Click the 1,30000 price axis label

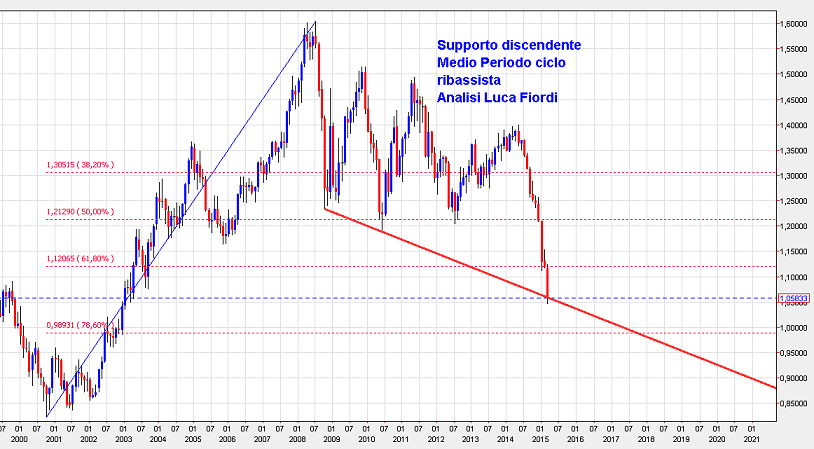pyautogui.click(x=794, y=176)
